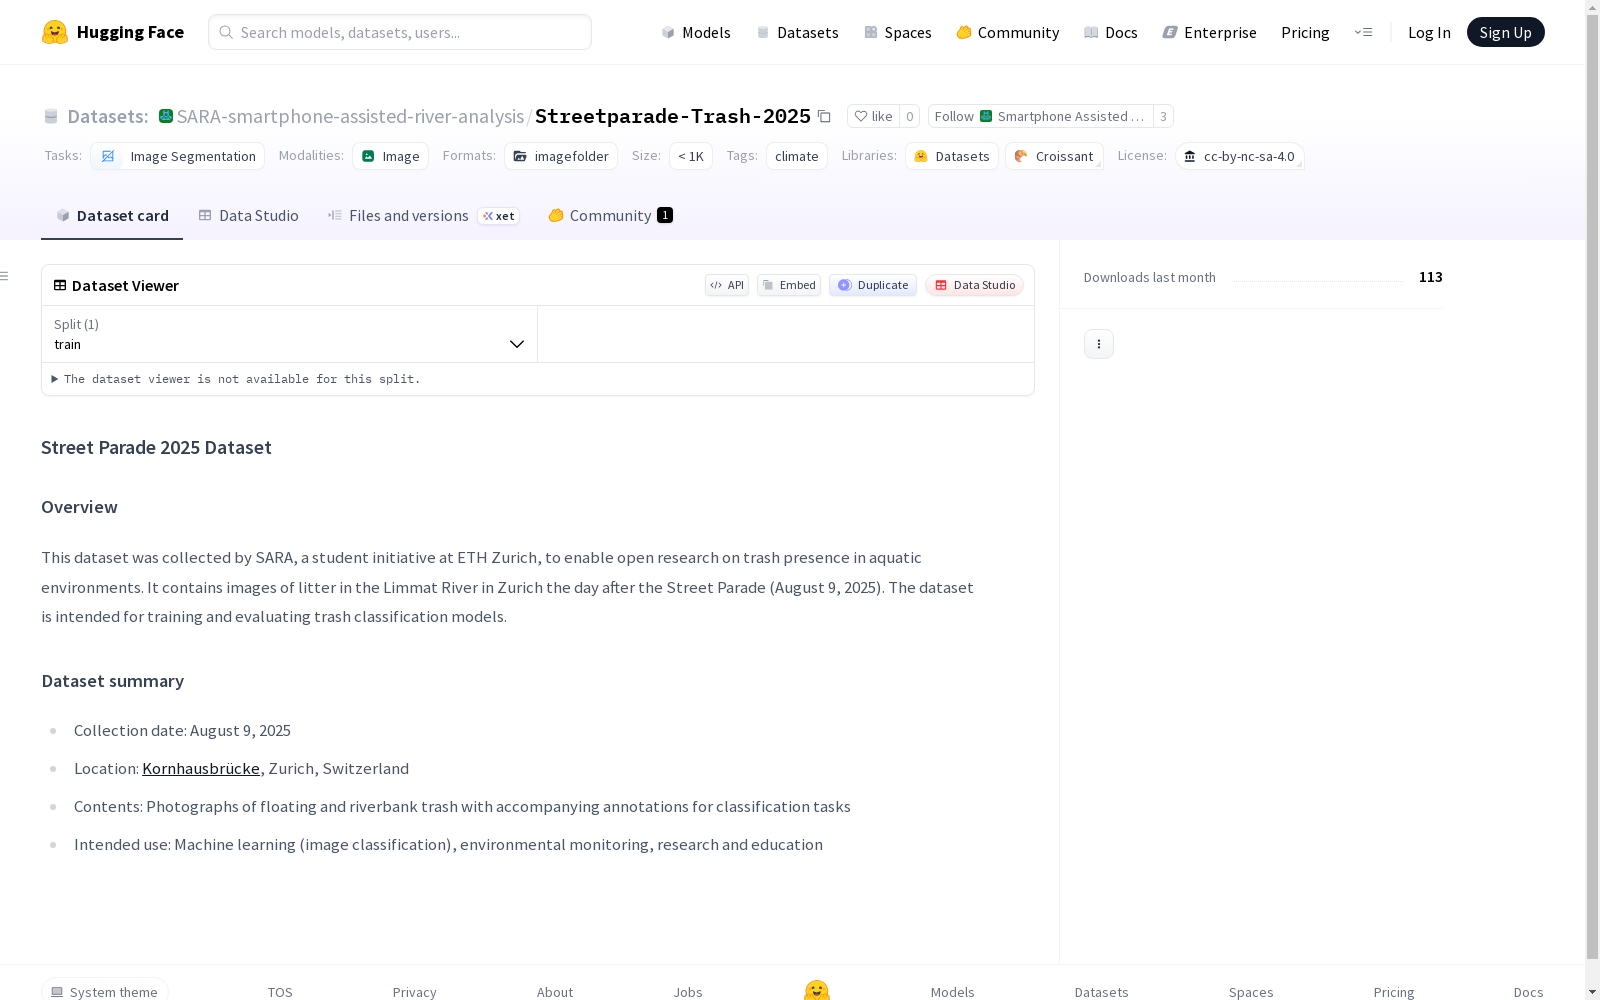Viewport: 1600px width, 1000px height.
Task: Follow the Kornhausbrücke location link
Action: 201,769
